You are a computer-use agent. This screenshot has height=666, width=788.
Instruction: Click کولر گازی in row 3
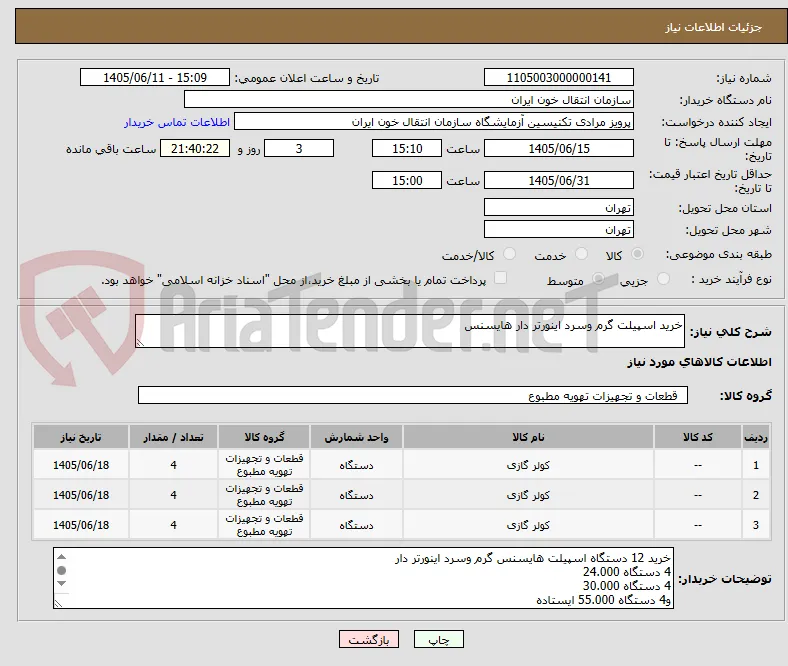[x=528, y=525]
